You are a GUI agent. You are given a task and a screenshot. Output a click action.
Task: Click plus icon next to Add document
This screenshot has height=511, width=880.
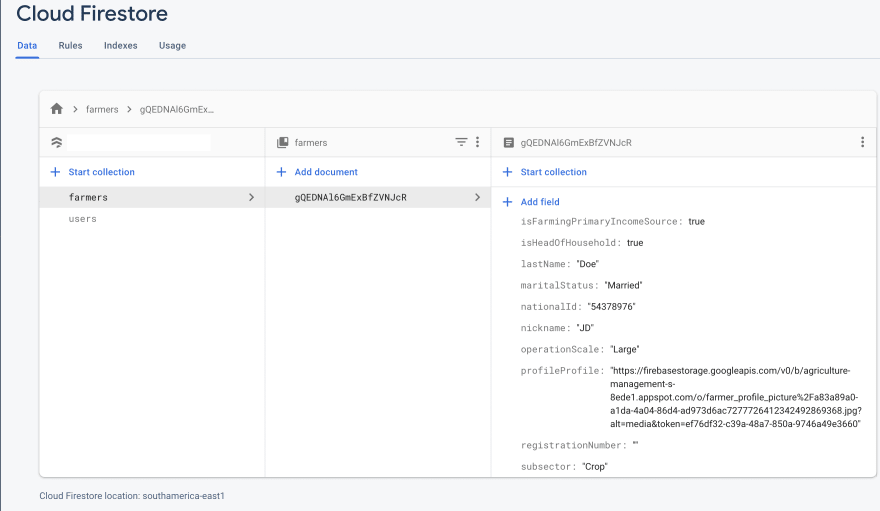coord(281,172)
